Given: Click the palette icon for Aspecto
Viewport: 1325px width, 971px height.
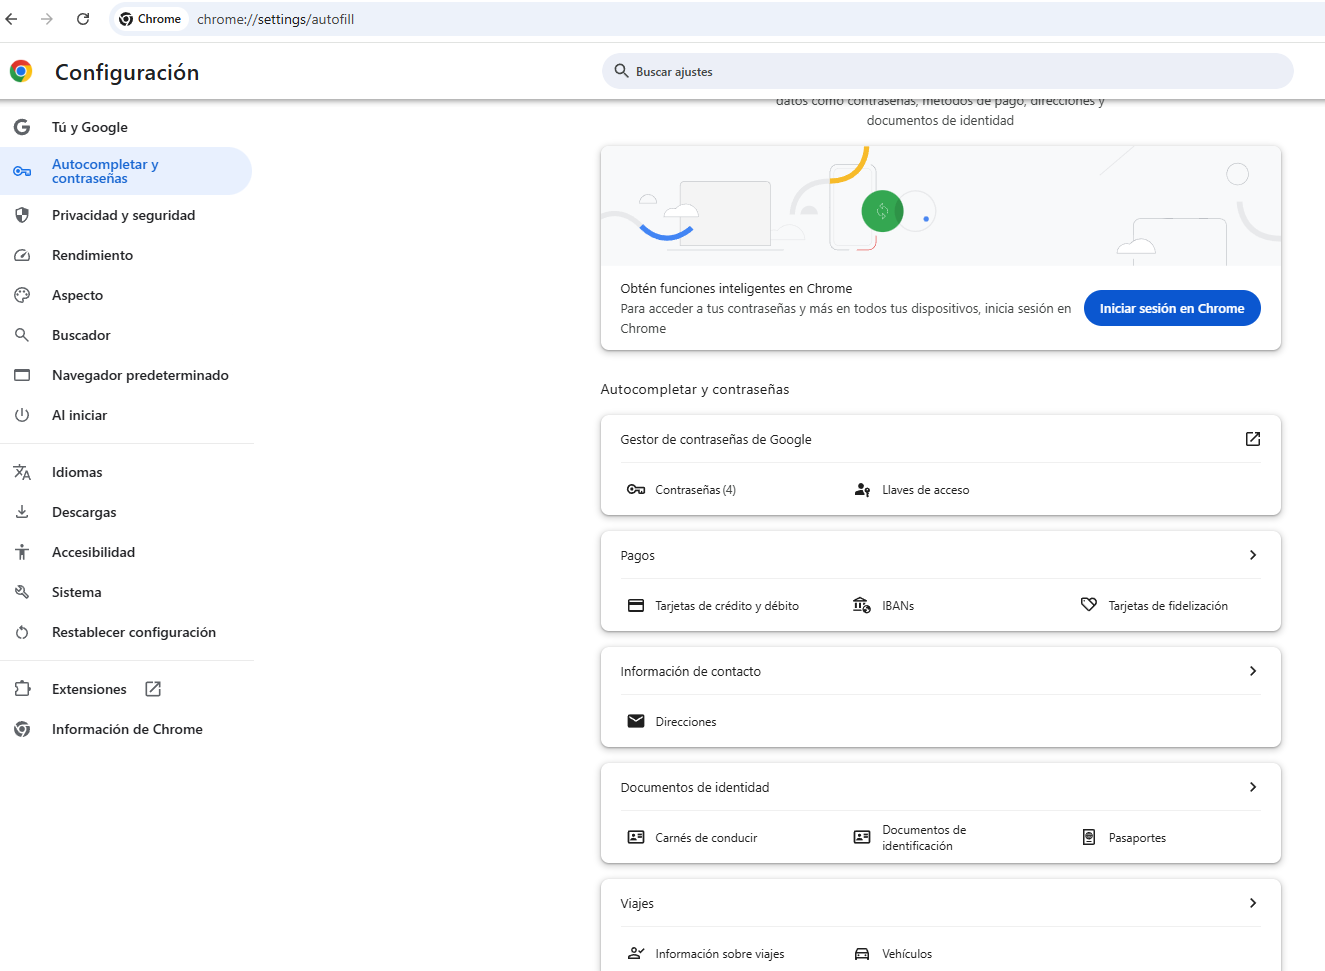Looking at the screenshot, I should point(22,295).
